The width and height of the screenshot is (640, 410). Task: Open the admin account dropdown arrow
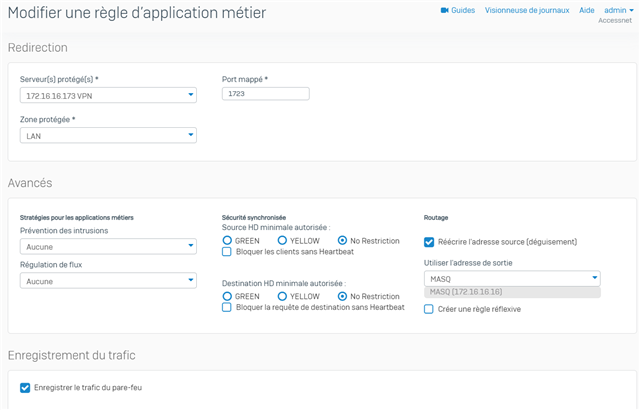[x=631, y=11]
